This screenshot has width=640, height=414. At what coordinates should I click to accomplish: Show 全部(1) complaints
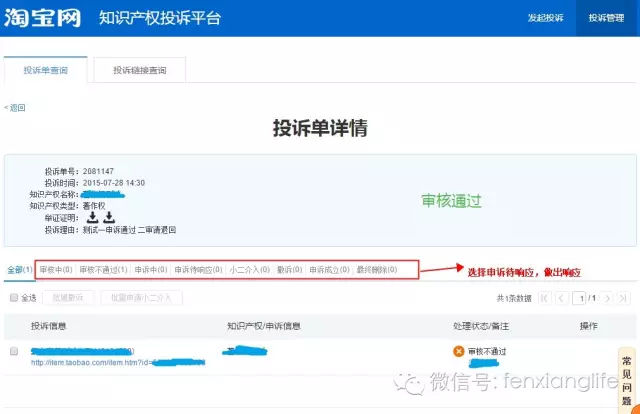tap(20, 269)
